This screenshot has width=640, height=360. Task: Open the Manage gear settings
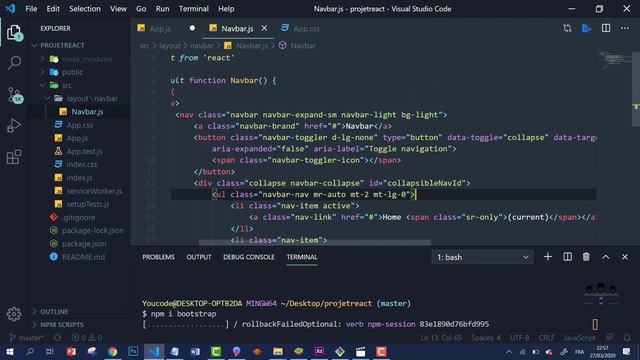point(14,314)
